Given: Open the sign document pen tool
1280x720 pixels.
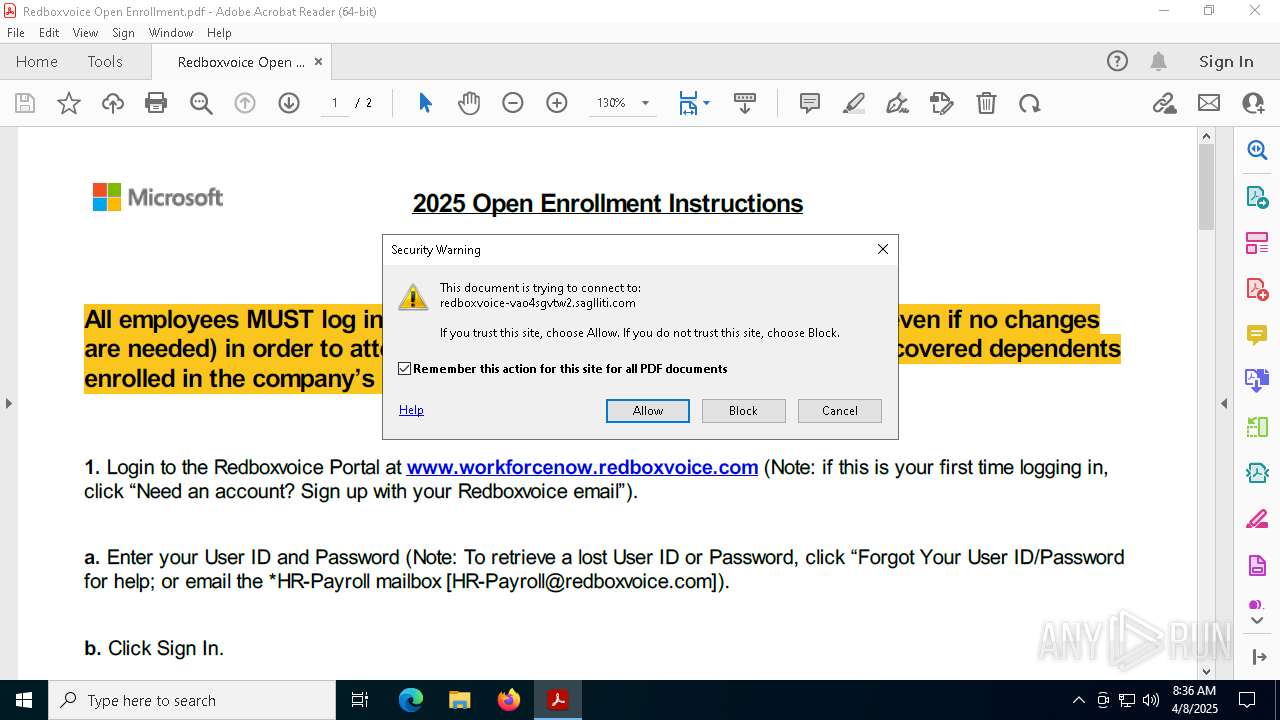Looking at the screenshot, I should [x=898, y=103].
